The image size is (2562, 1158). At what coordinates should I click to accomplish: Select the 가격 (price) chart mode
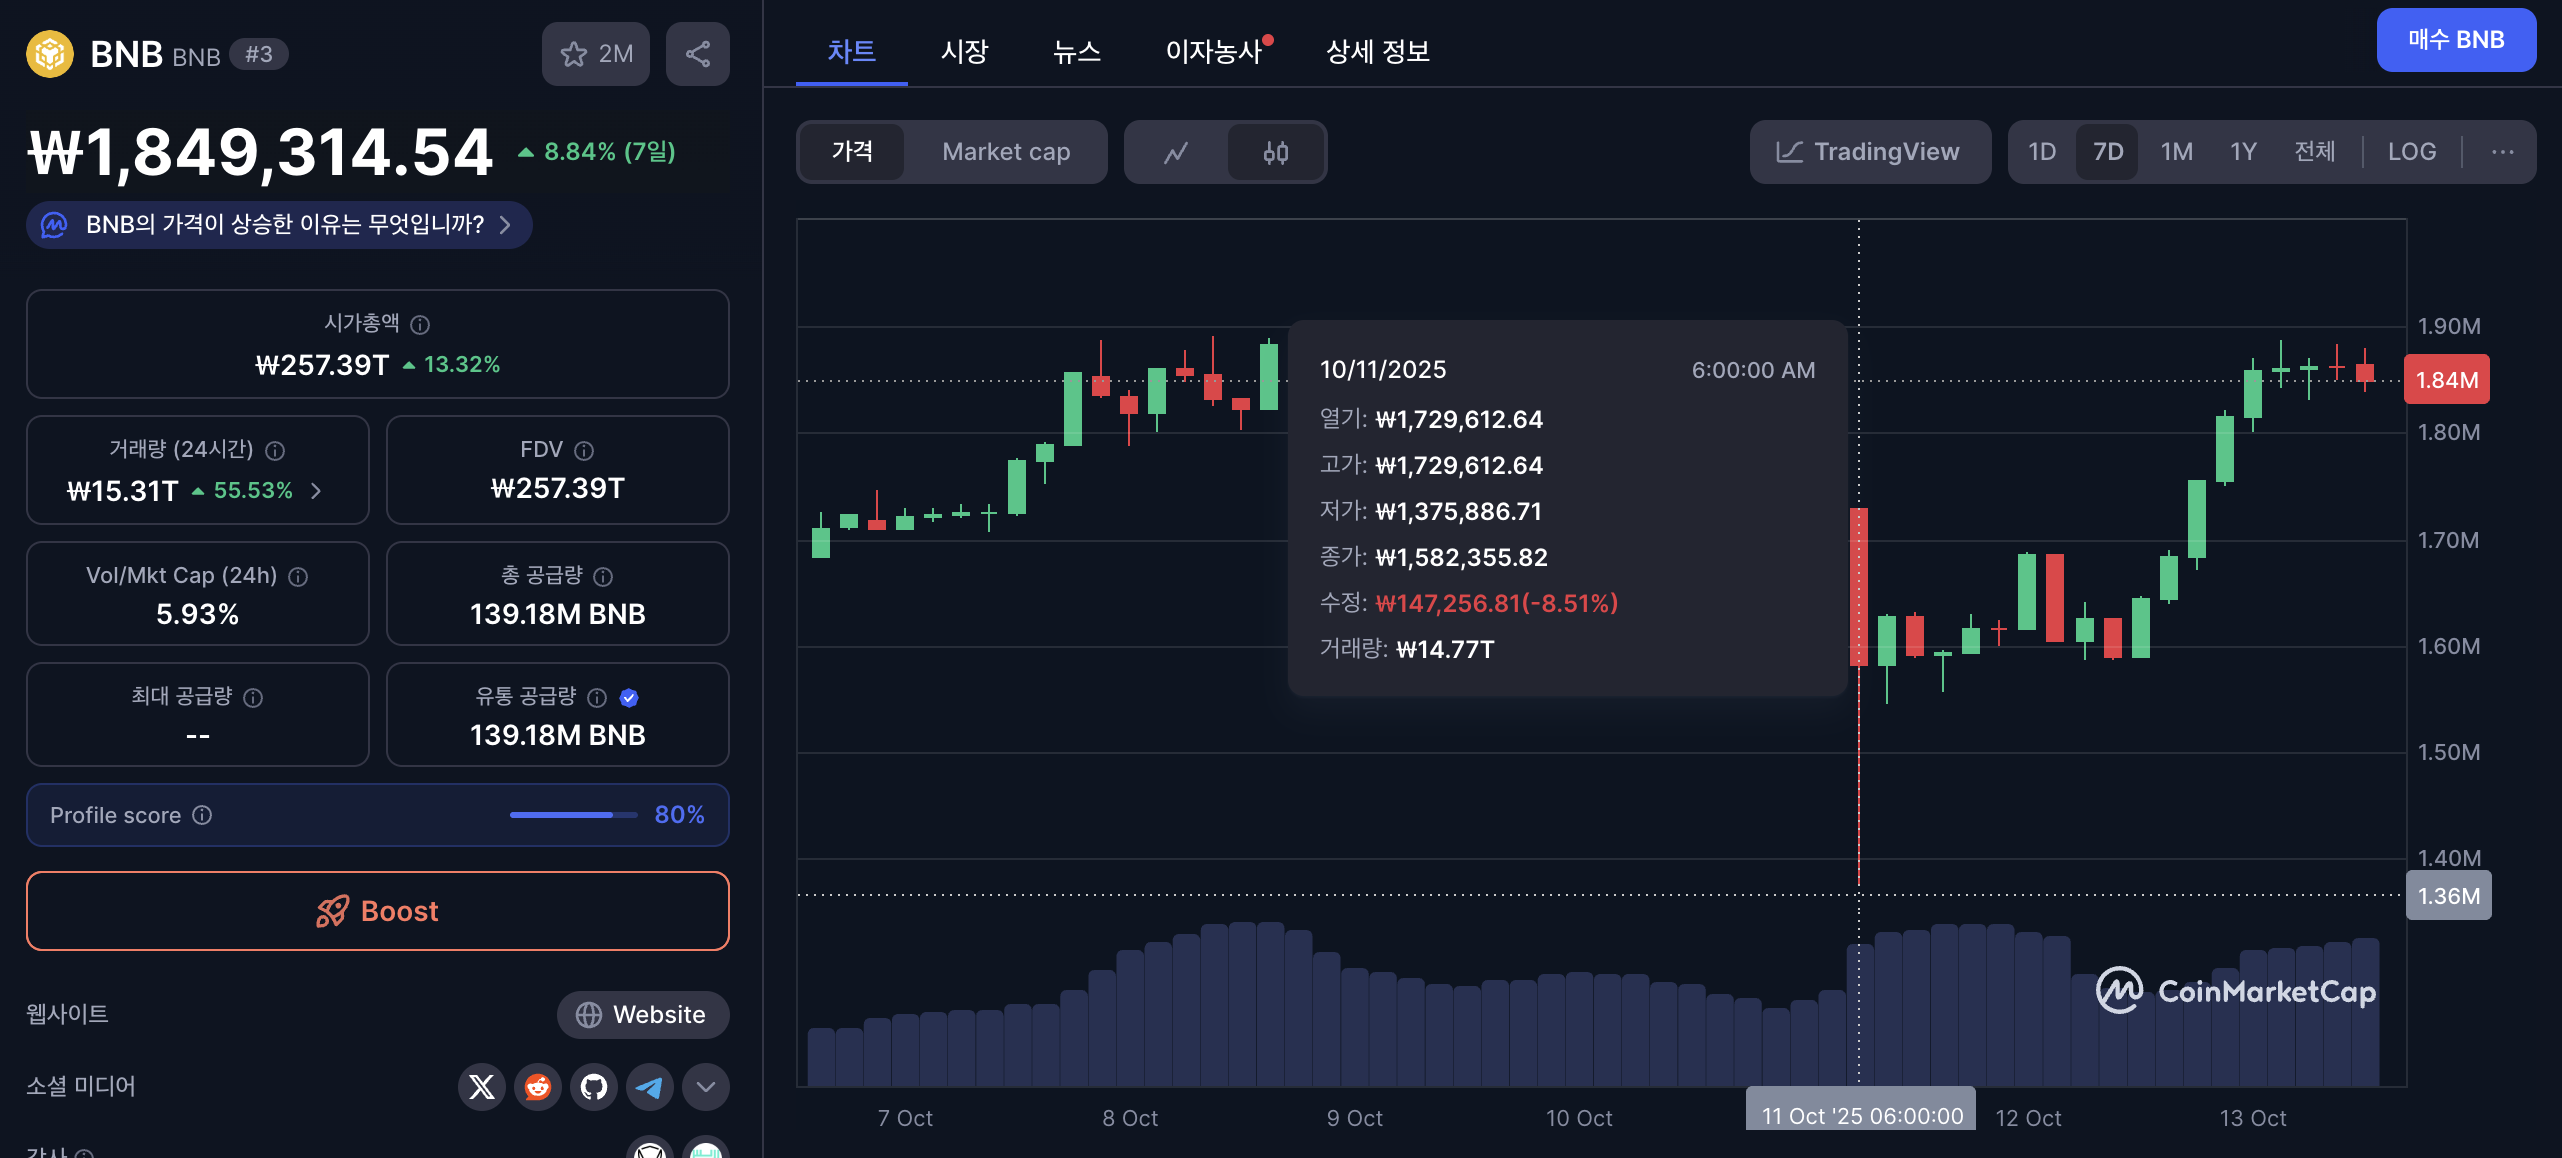[x=853, y=152]
